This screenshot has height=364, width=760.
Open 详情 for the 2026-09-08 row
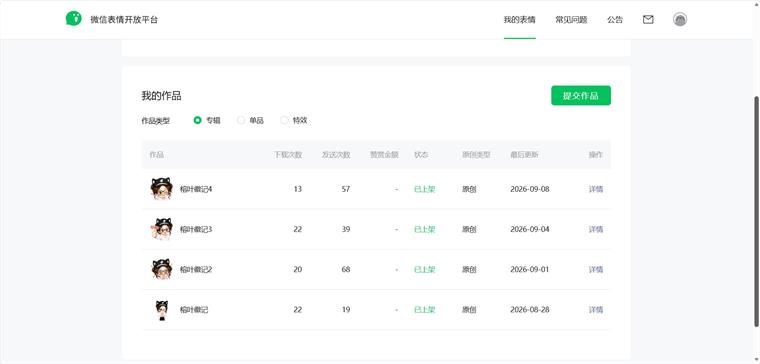tap(596, 189)
